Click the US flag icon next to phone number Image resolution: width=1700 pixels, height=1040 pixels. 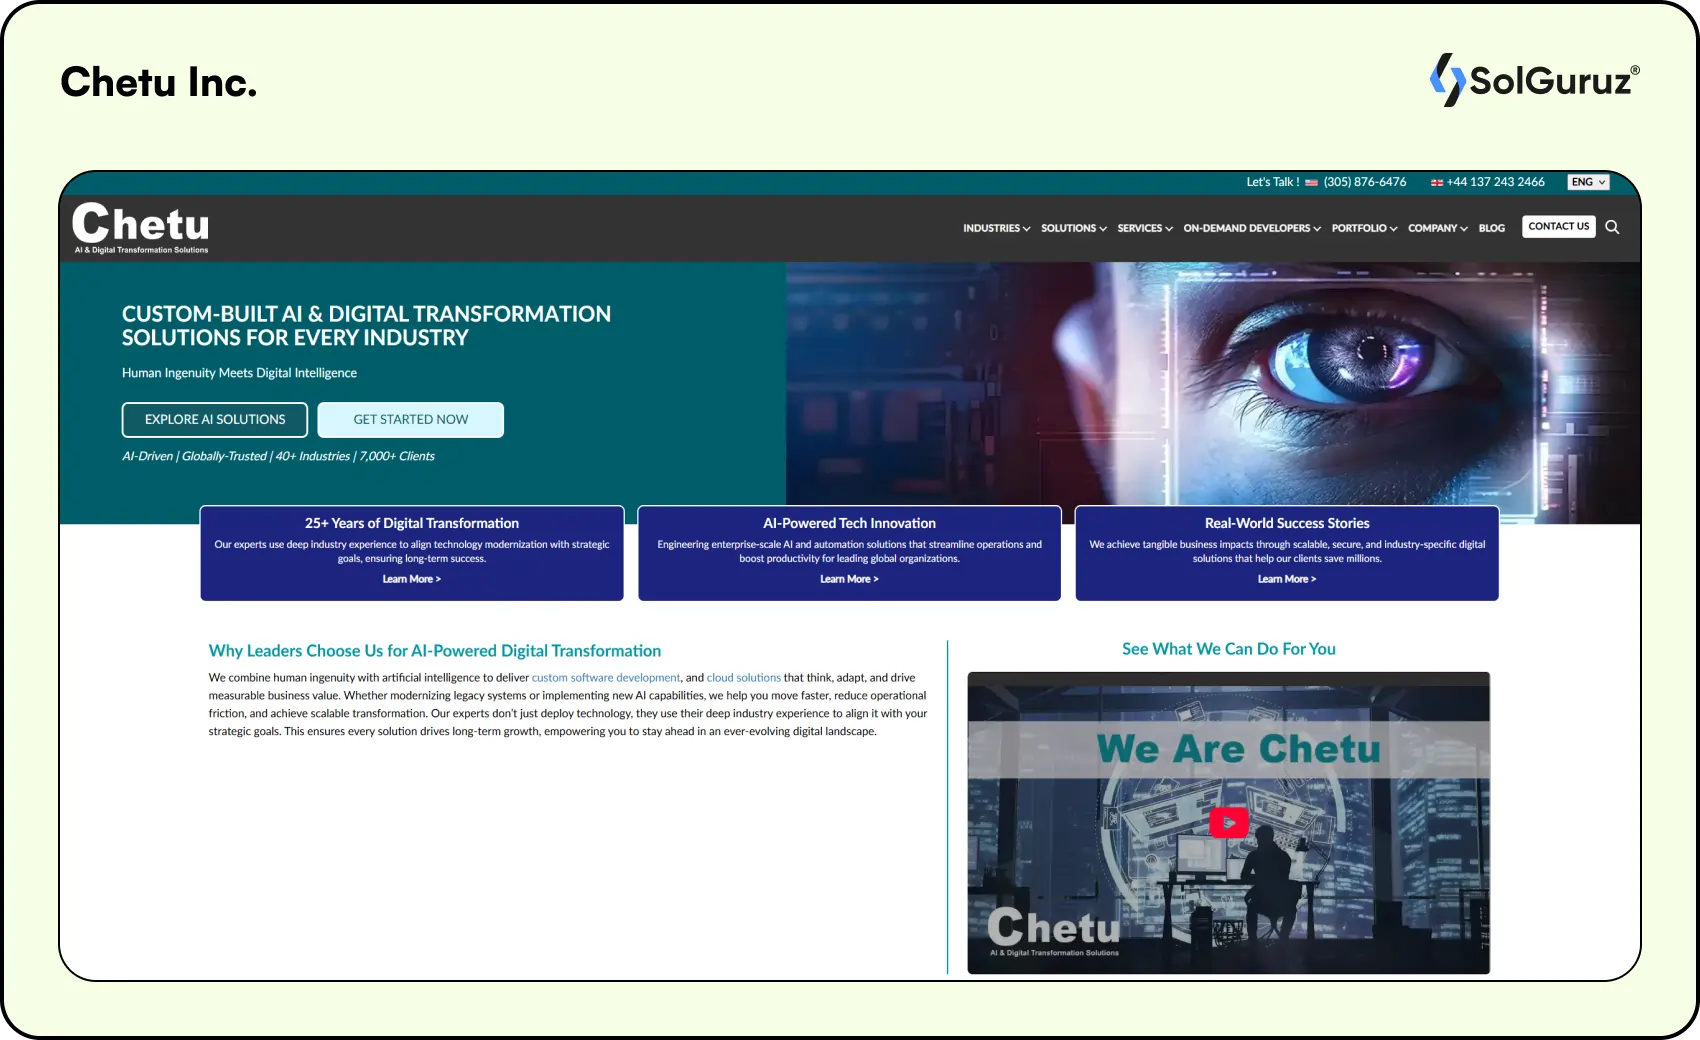pos(1310,182)
